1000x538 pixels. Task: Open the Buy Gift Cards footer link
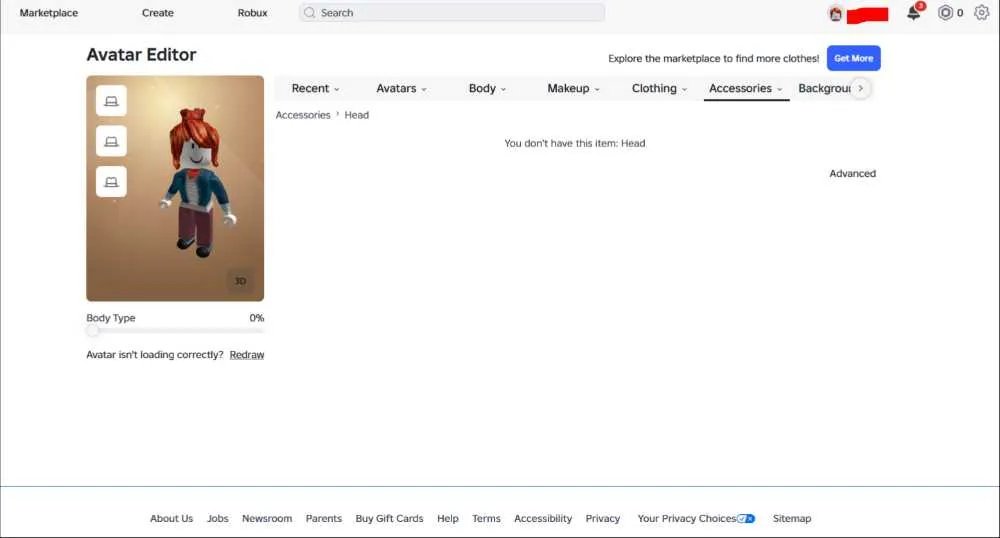click(x=389, y=519)
